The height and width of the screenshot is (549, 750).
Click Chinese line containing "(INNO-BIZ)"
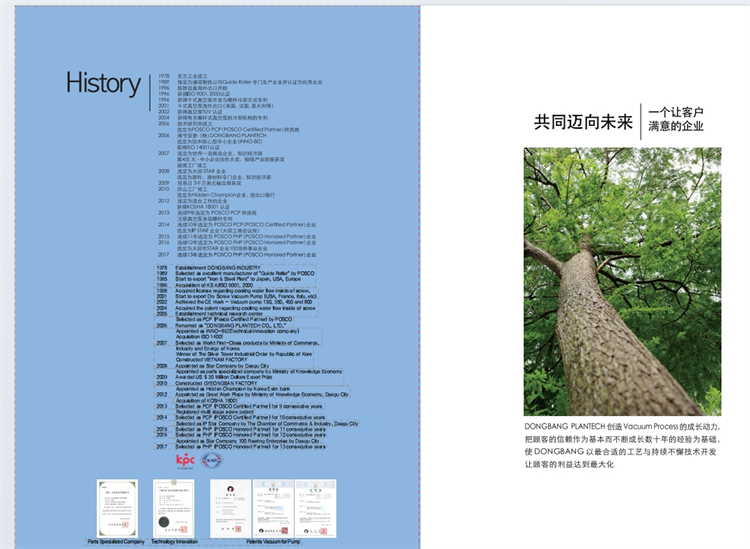click(x=220, y=142)
